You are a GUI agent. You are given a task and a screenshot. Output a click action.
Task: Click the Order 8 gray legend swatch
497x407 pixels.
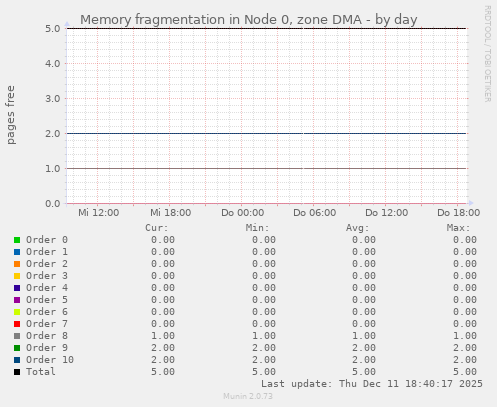[17, 336]
